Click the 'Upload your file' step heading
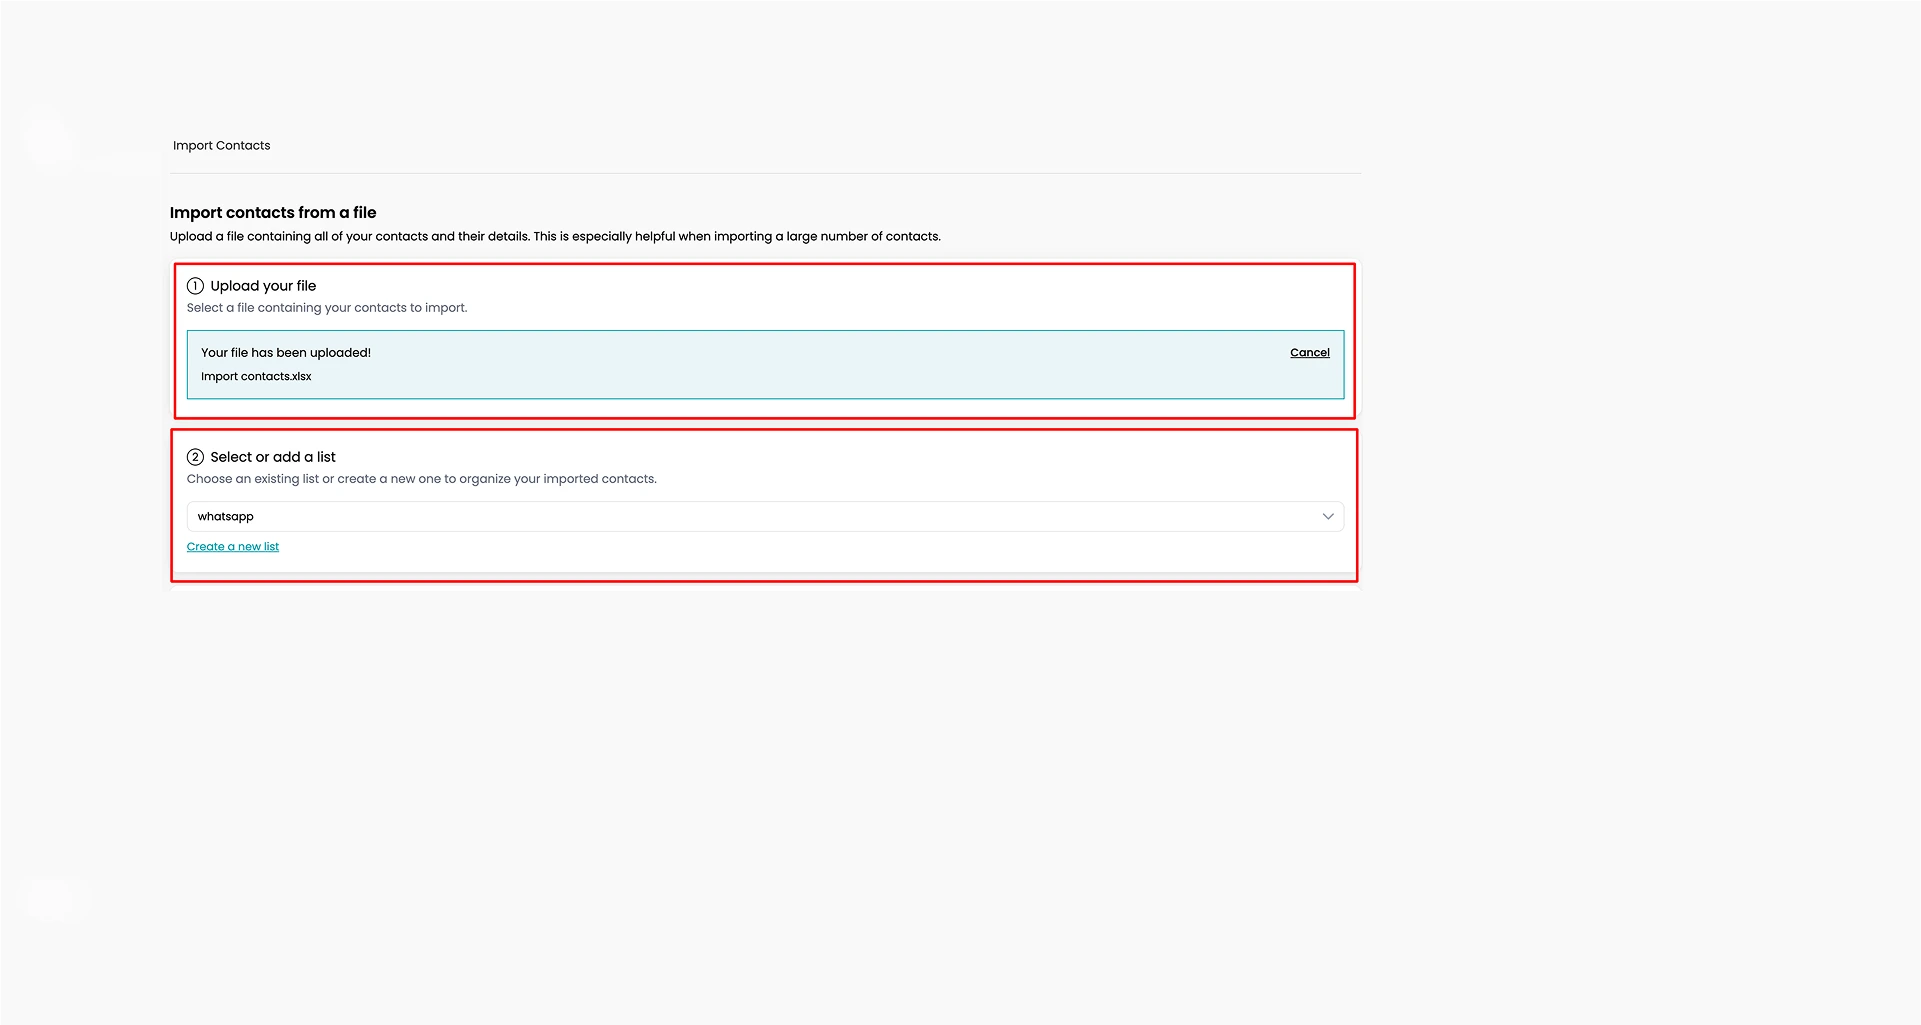 point(263,286)
